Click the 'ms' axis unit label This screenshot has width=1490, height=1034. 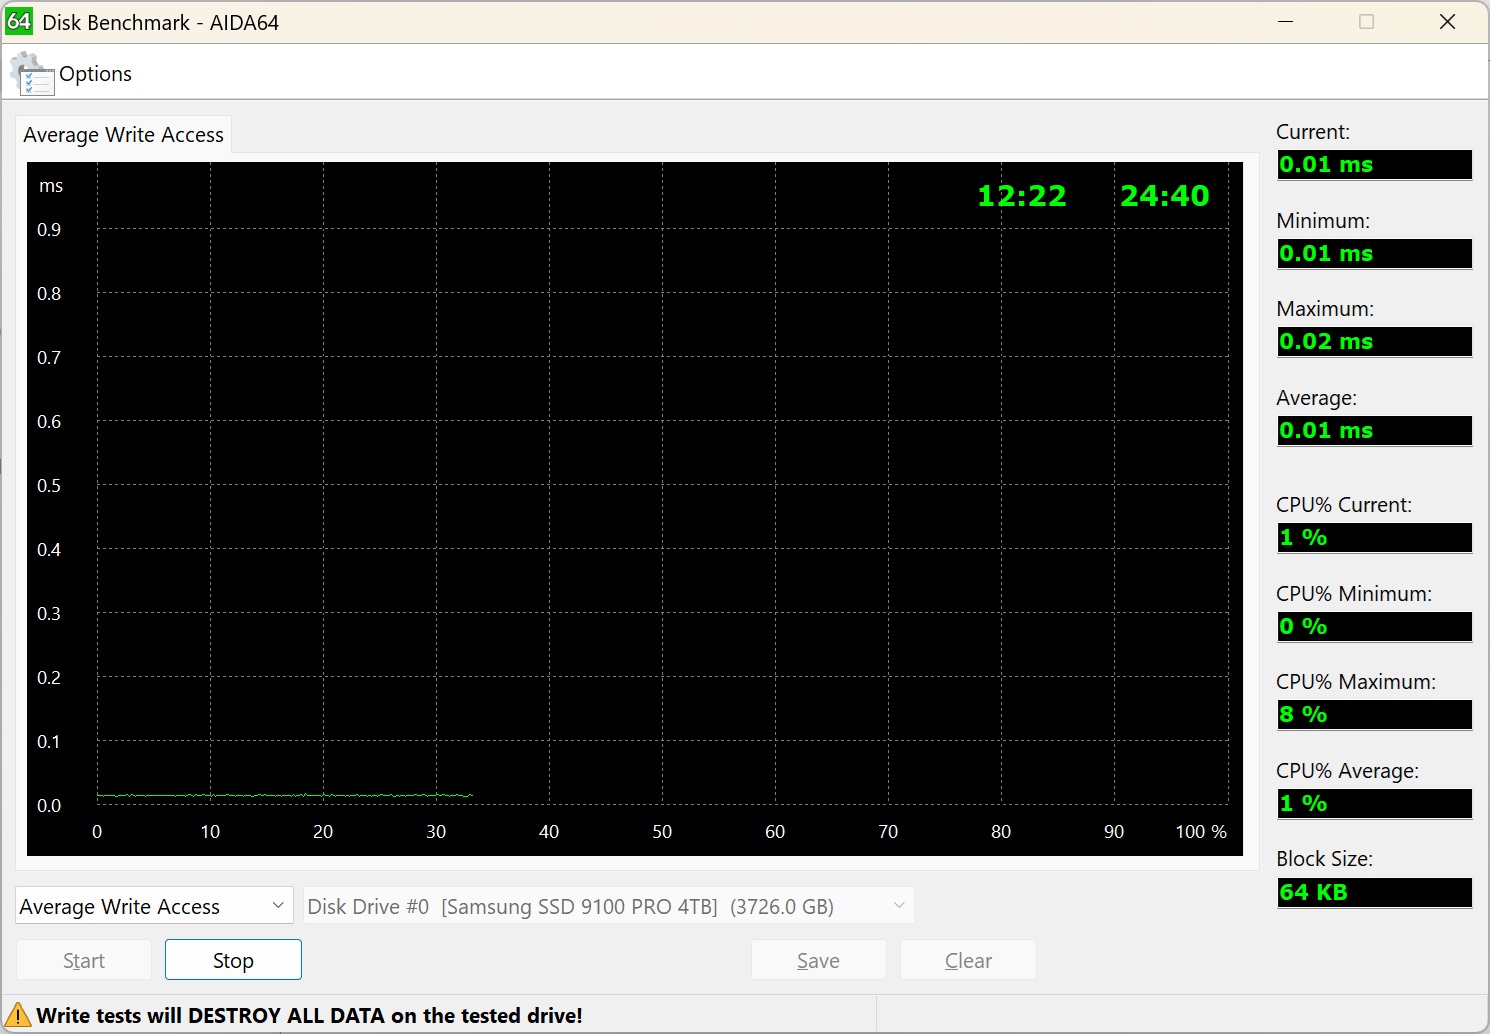point(51,186)
